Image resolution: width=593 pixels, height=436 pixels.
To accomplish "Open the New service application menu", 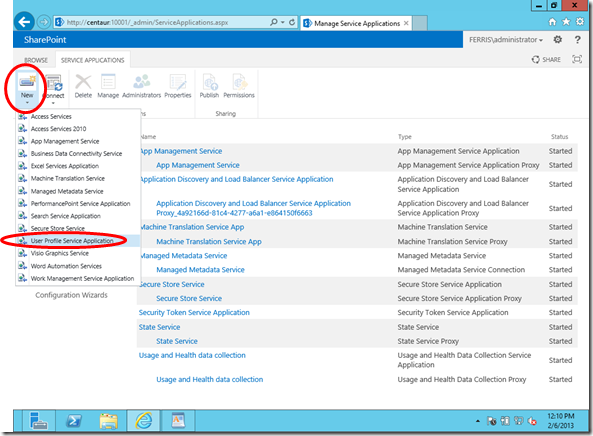I will coord(27,88).
